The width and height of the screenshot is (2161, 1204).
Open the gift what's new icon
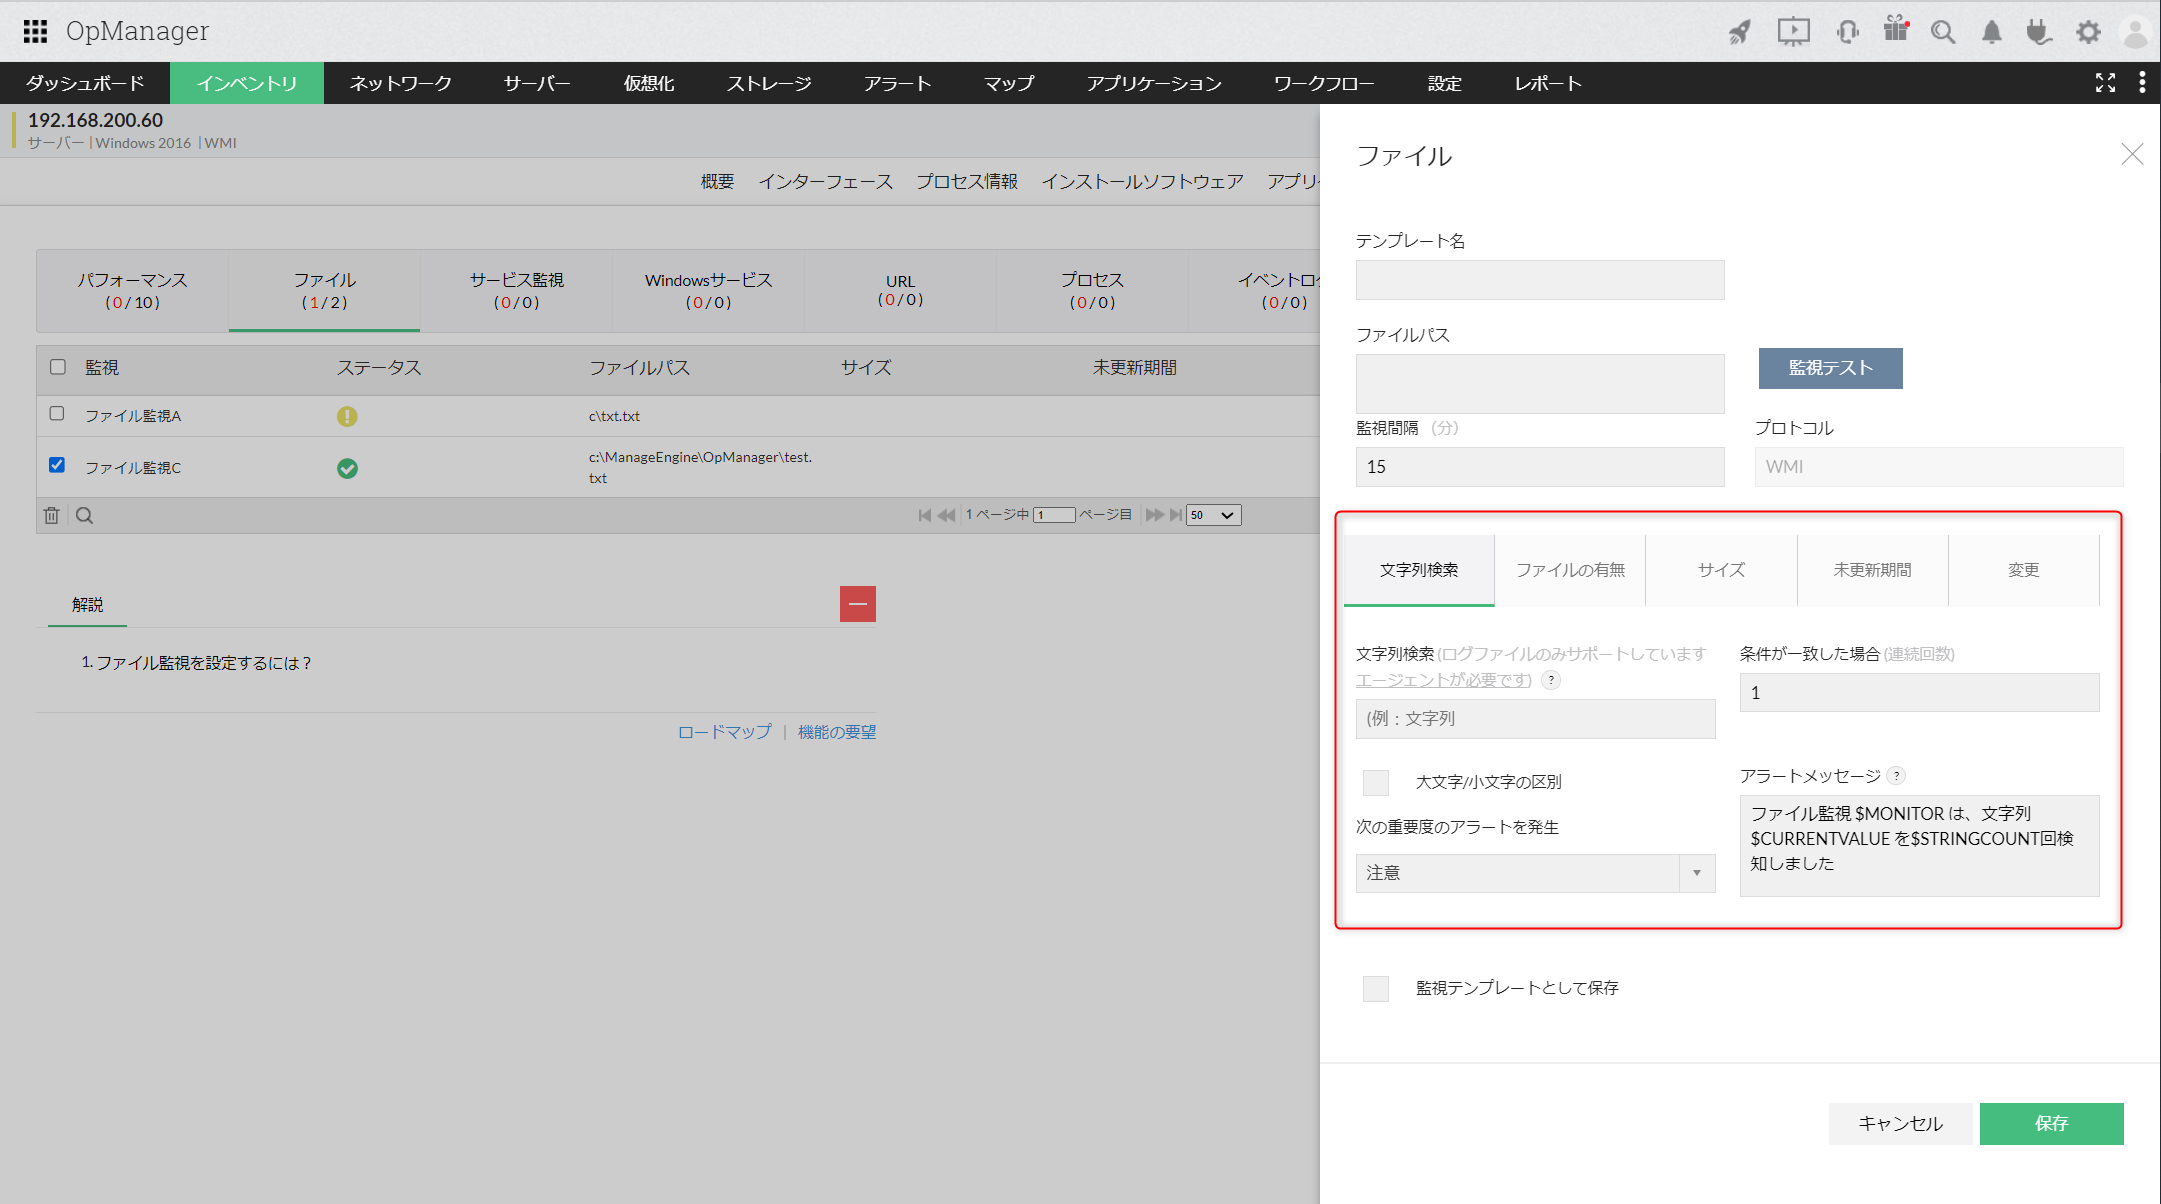1895,29
